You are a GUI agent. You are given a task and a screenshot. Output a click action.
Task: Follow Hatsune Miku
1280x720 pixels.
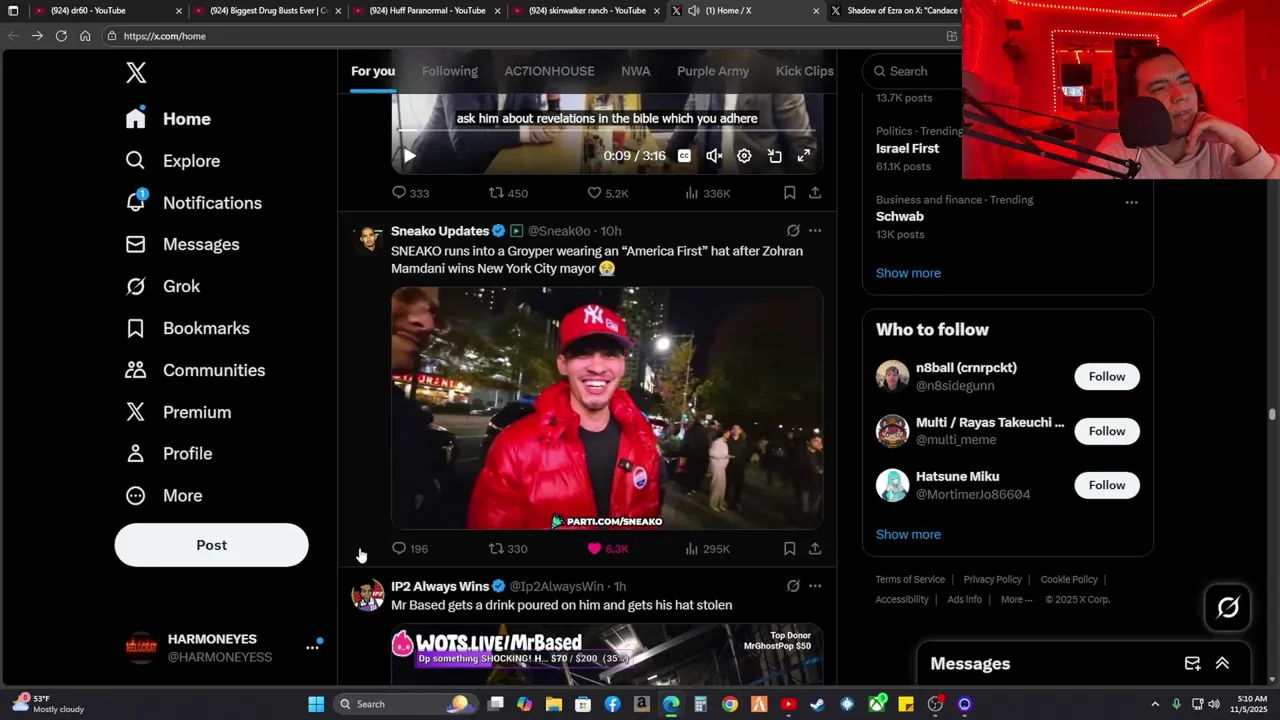coord(1107,485)
